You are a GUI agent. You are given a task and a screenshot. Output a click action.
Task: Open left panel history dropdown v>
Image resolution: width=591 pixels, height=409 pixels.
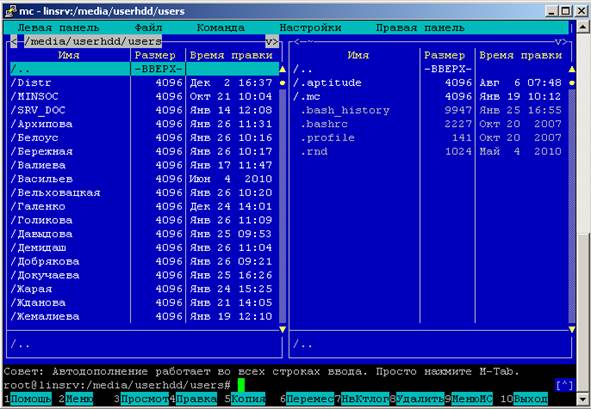pos(272,41)
